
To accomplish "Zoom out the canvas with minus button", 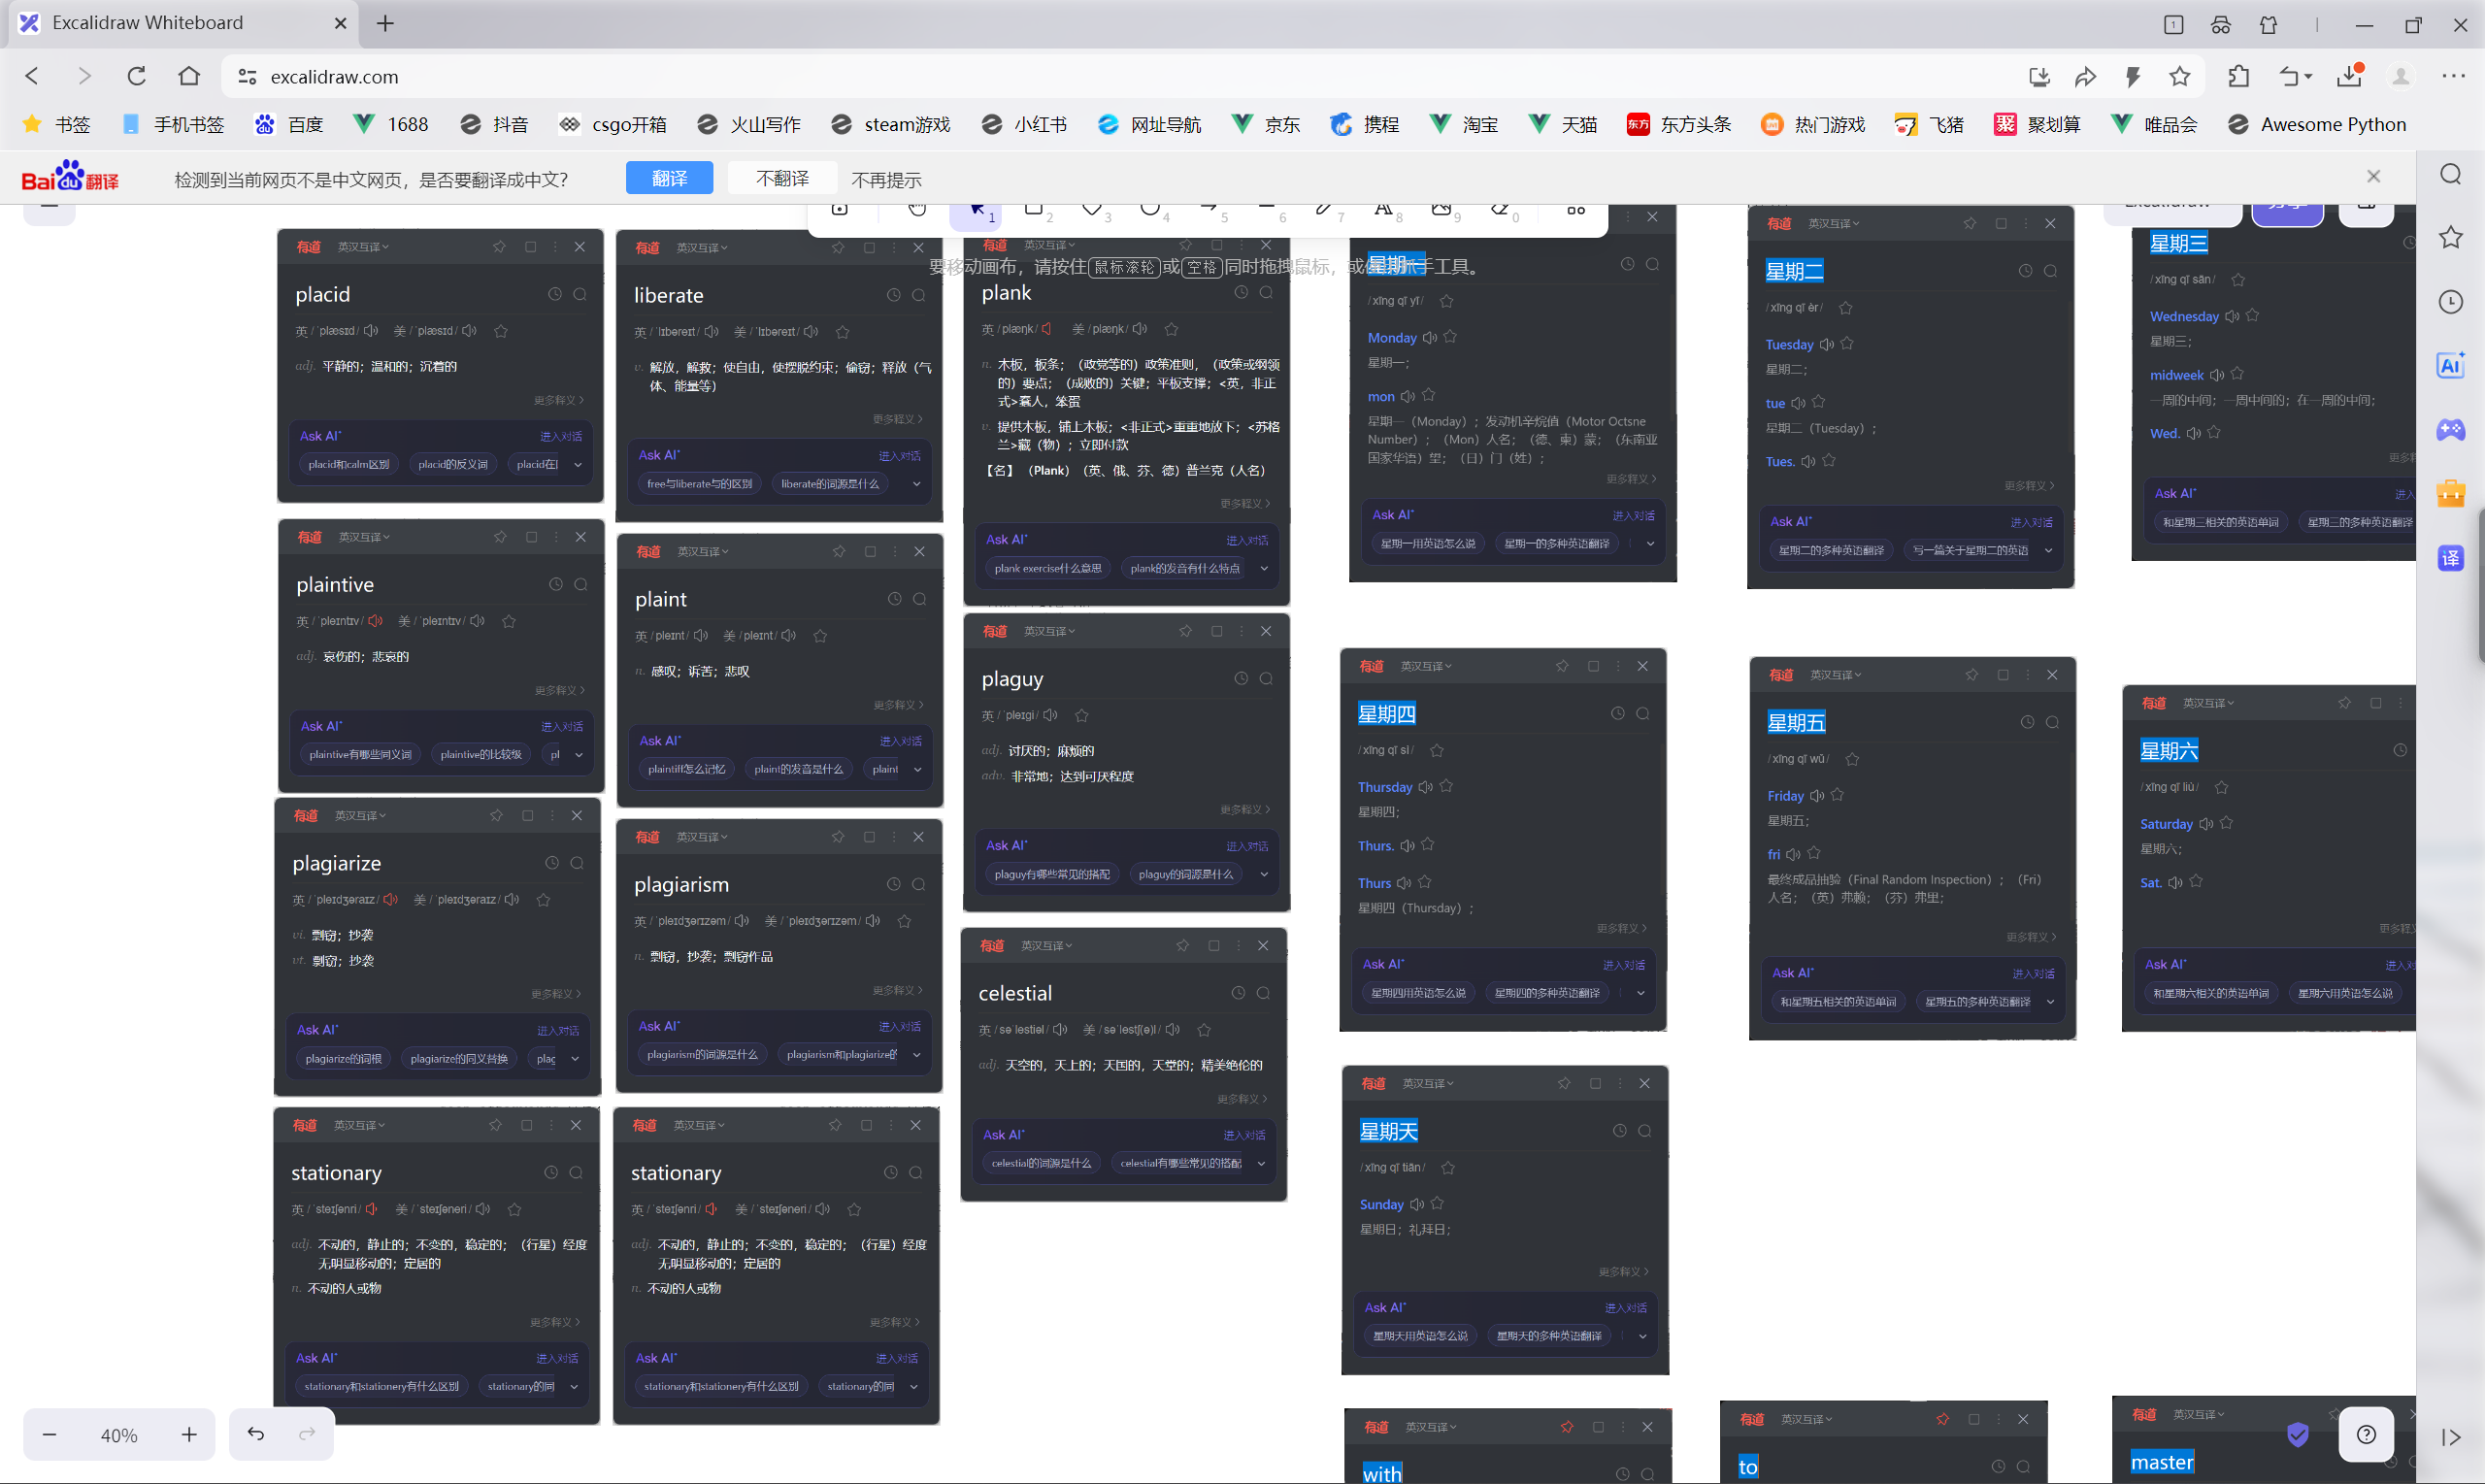I will pos(49,1435).
